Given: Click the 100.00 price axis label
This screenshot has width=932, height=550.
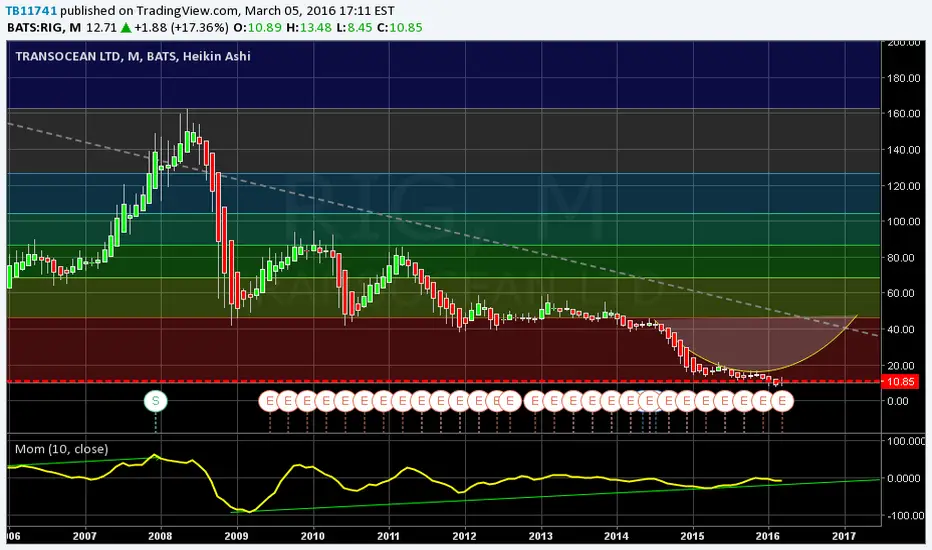Looking at the screenshot, I should 904,222.
